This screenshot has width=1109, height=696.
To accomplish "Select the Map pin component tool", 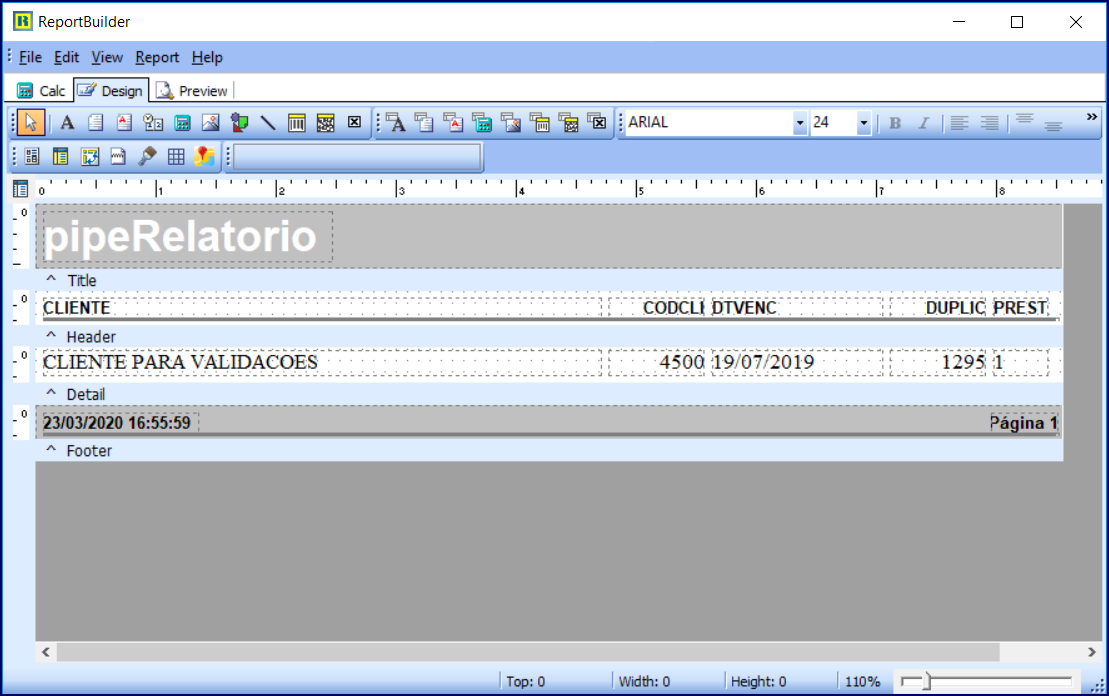I will [204, 157].
